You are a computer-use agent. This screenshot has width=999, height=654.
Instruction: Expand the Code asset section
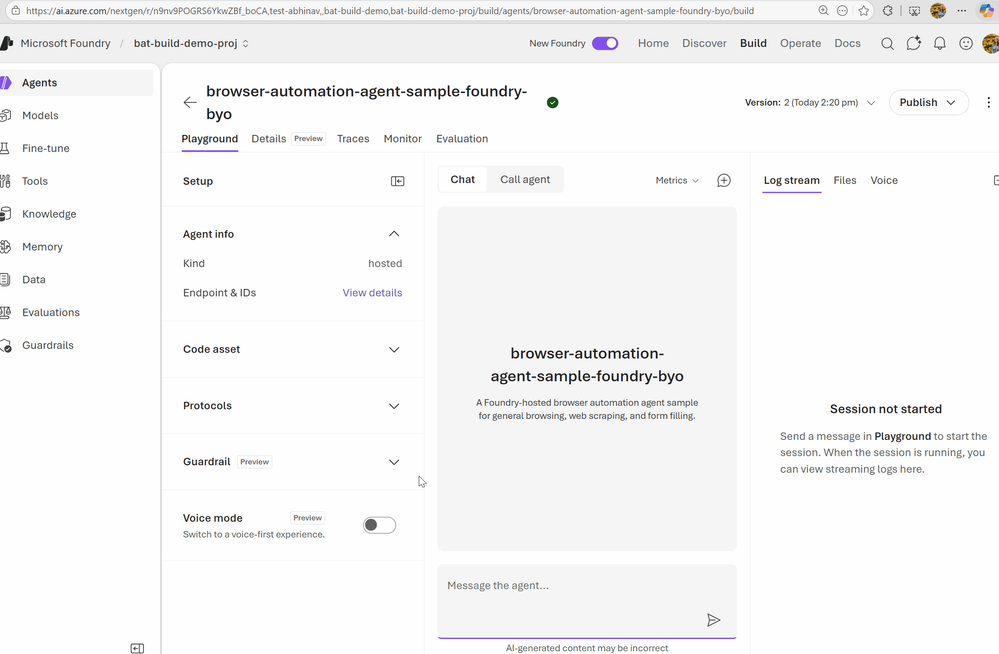point(394,350)
